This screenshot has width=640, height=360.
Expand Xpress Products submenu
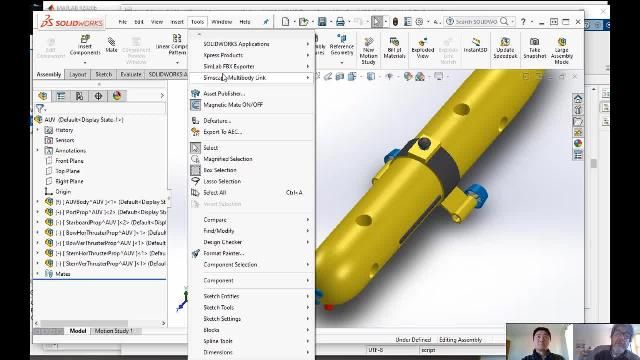[x=252, y=55]
